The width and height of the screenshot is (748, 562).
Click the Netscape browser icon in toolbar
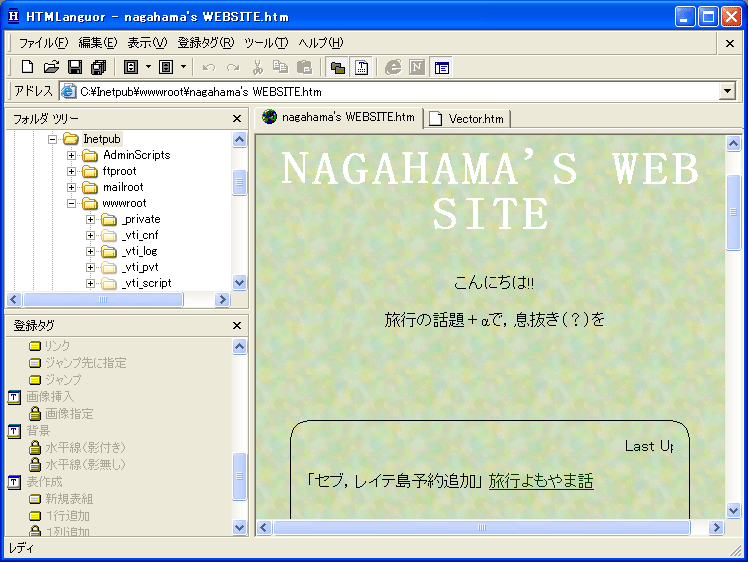pos(417,67)
